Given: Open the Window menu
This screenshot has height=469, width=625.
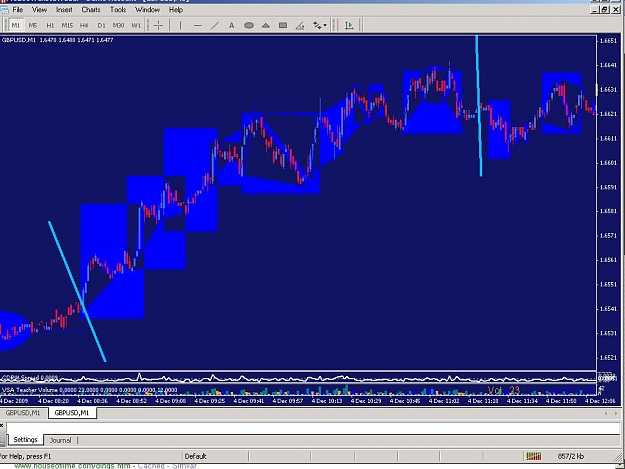Looking at the screenshot, I should [147, 10].
